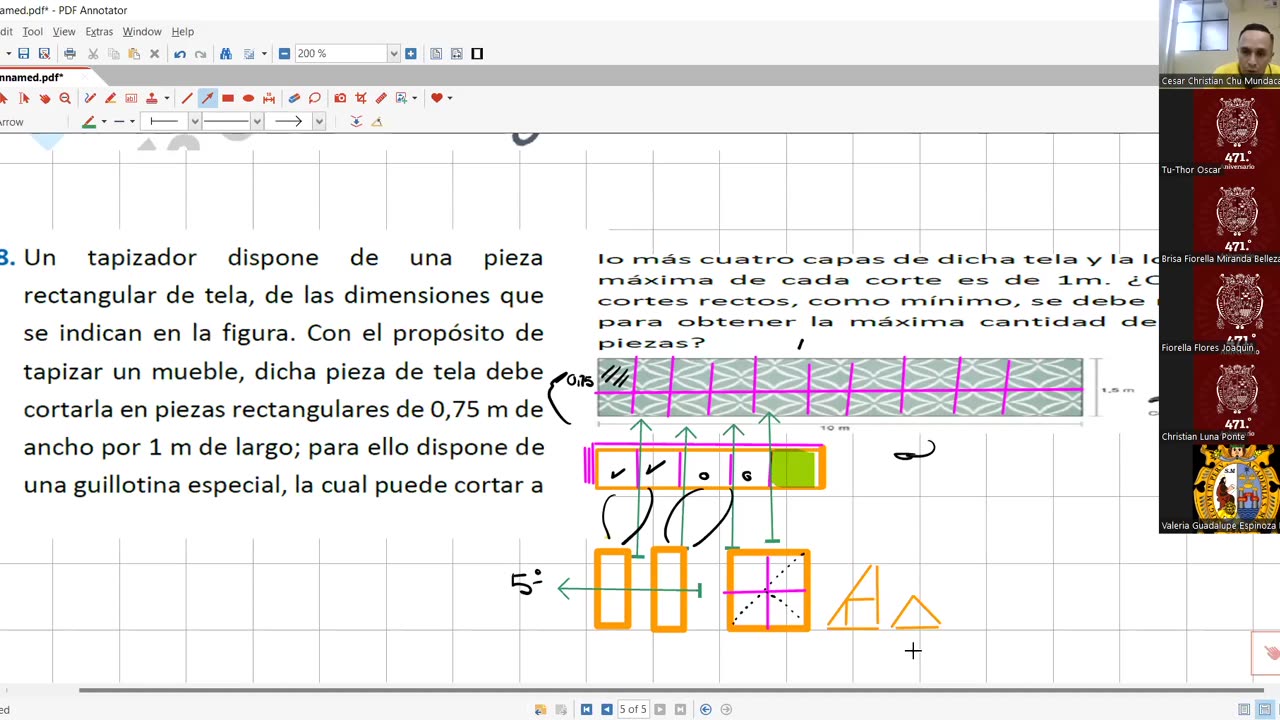The height and width of the screenshot is (720, 1280).
Task: Select the Rectangle shape tool
Action: point(228,98)
